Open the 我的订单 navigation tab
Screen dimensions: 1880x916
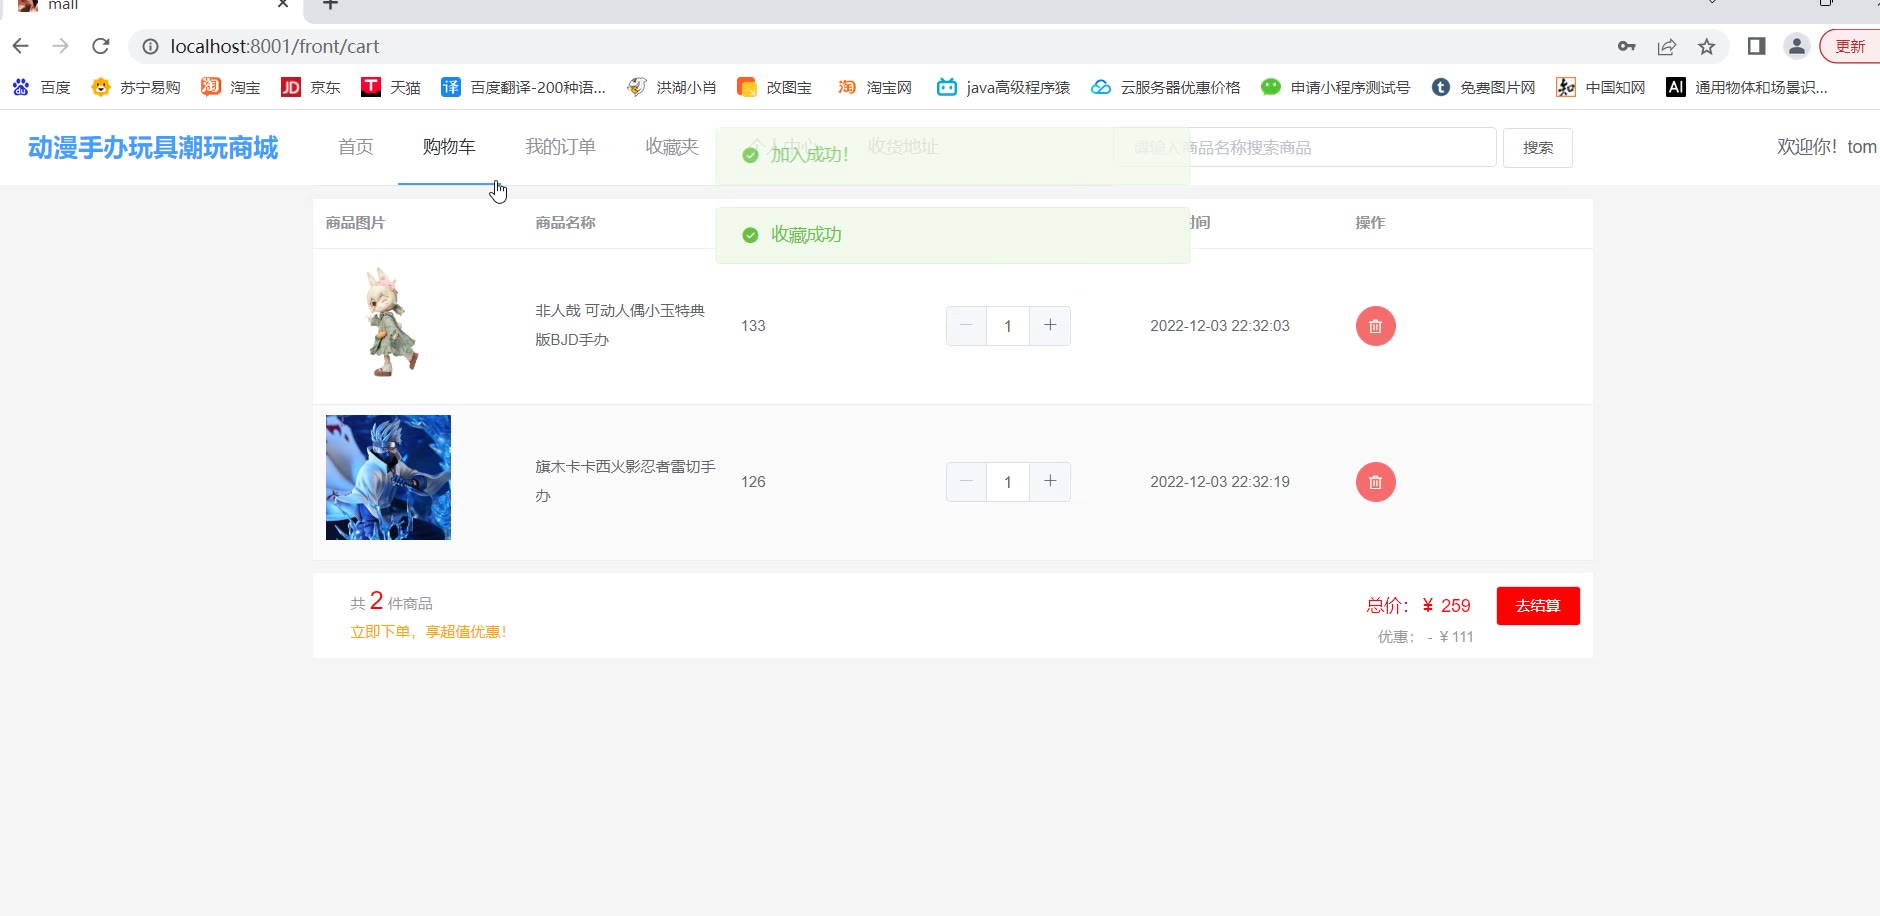click(x=560, y=147)
